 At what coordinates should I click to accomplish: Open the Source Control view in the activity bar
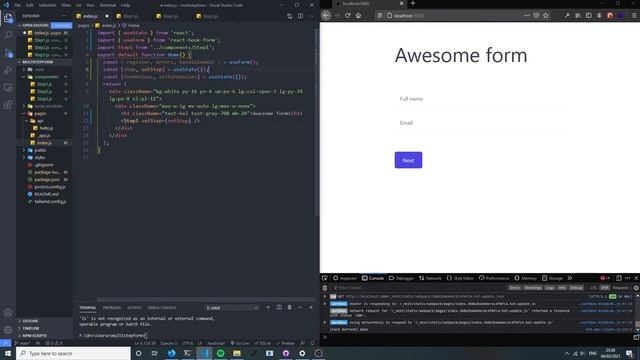click(x=8, y=53)
